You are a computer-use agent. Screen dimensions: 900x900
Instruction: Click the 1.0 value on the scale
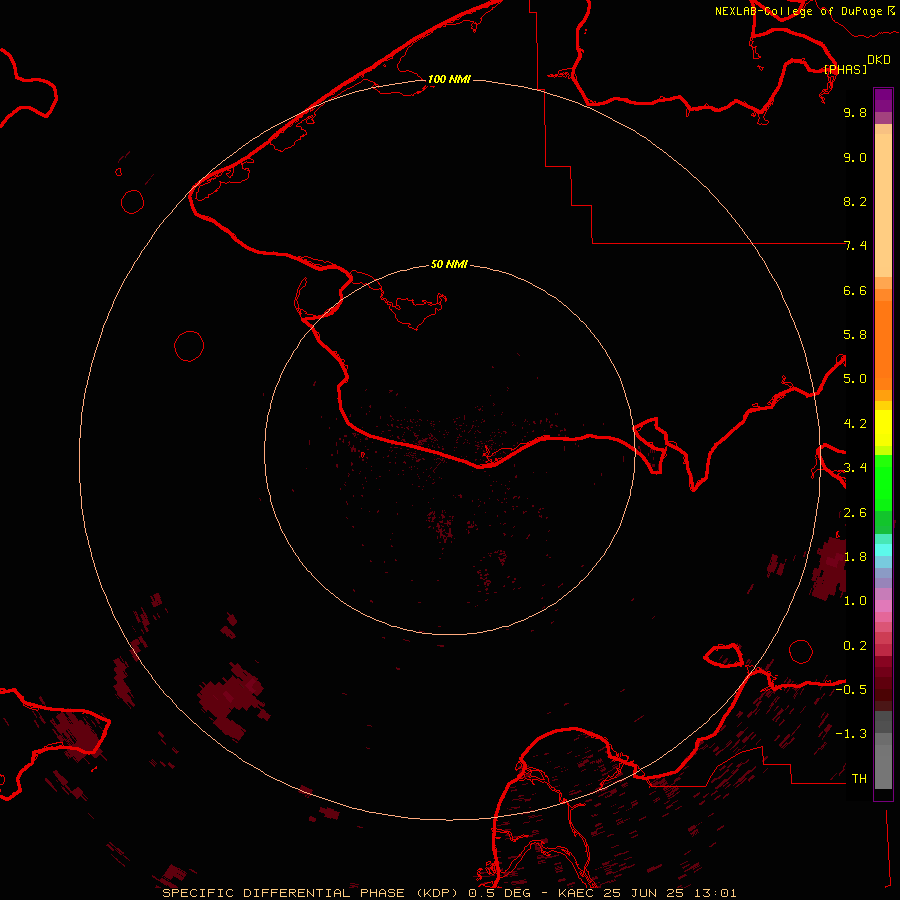point(855,601)
